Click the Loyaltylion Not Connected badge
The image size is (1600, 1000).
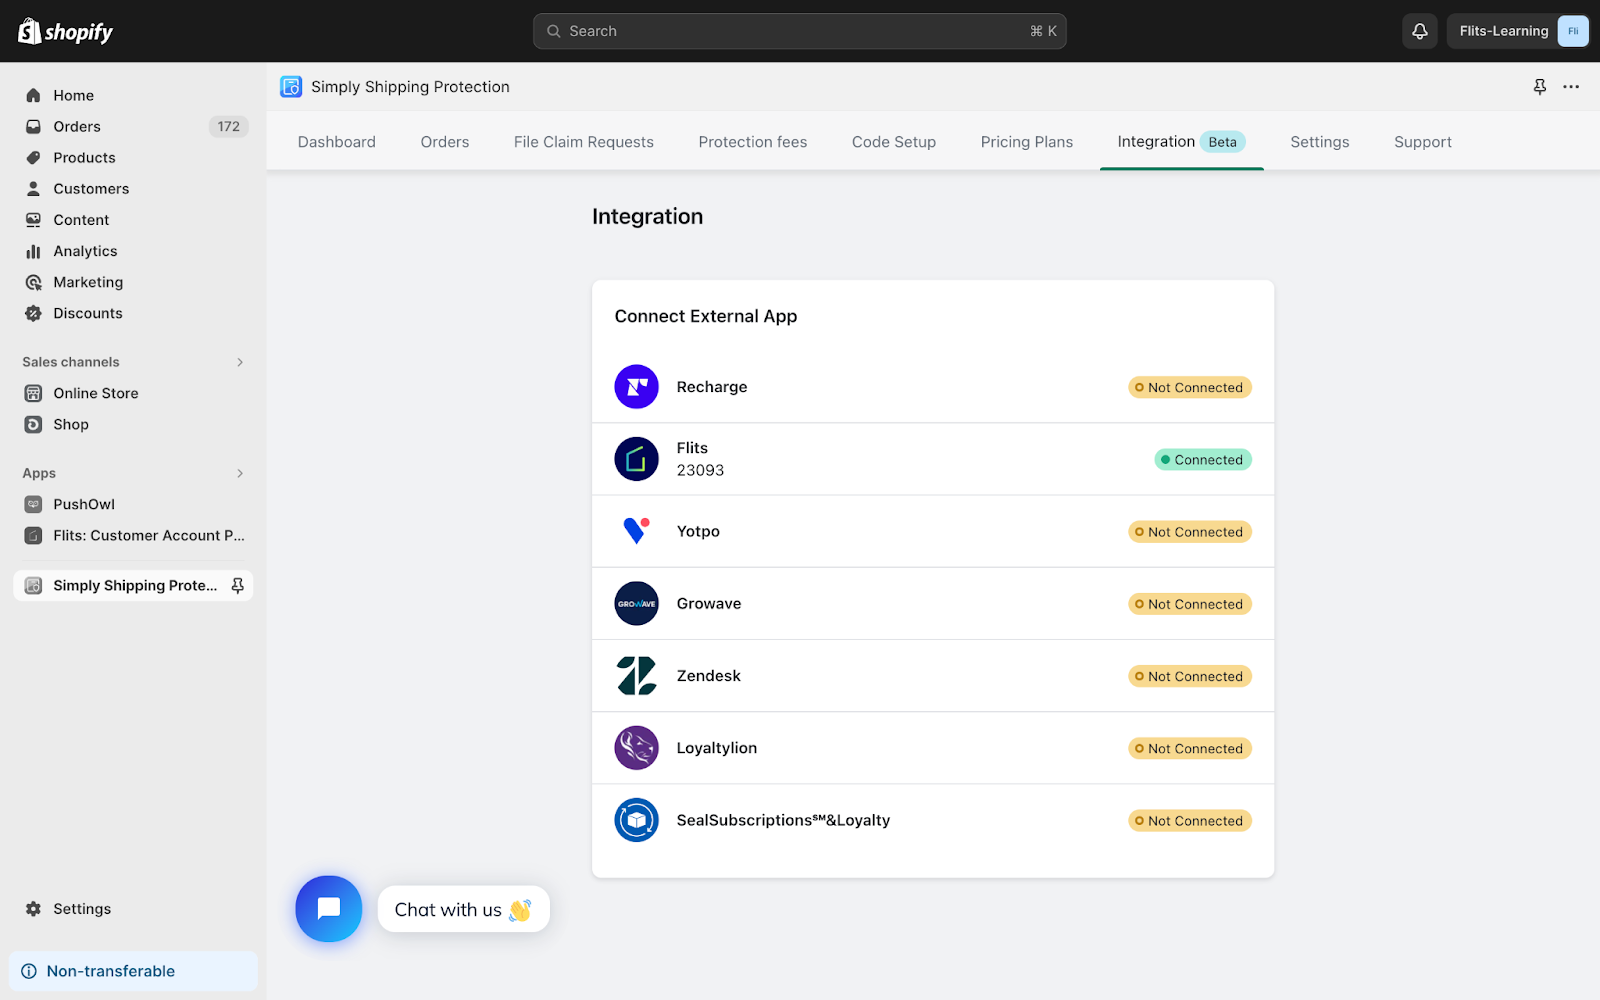[x=1190, y=748]
